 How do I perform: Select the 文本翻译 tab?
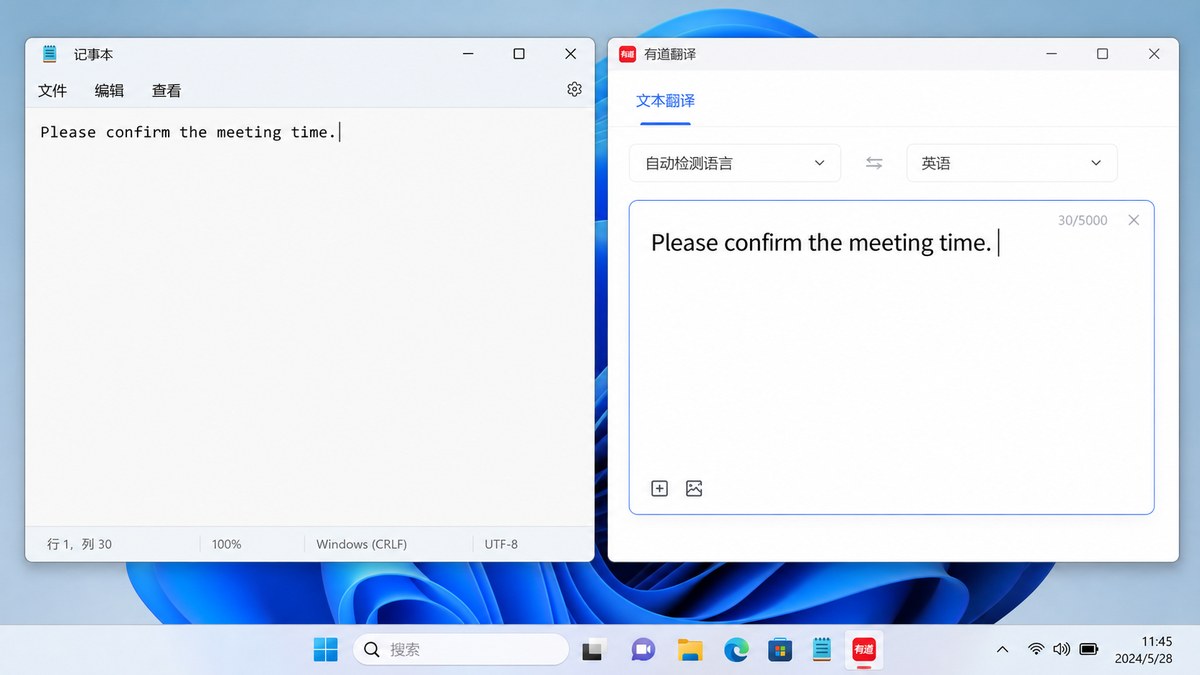(x=665, y=101)
